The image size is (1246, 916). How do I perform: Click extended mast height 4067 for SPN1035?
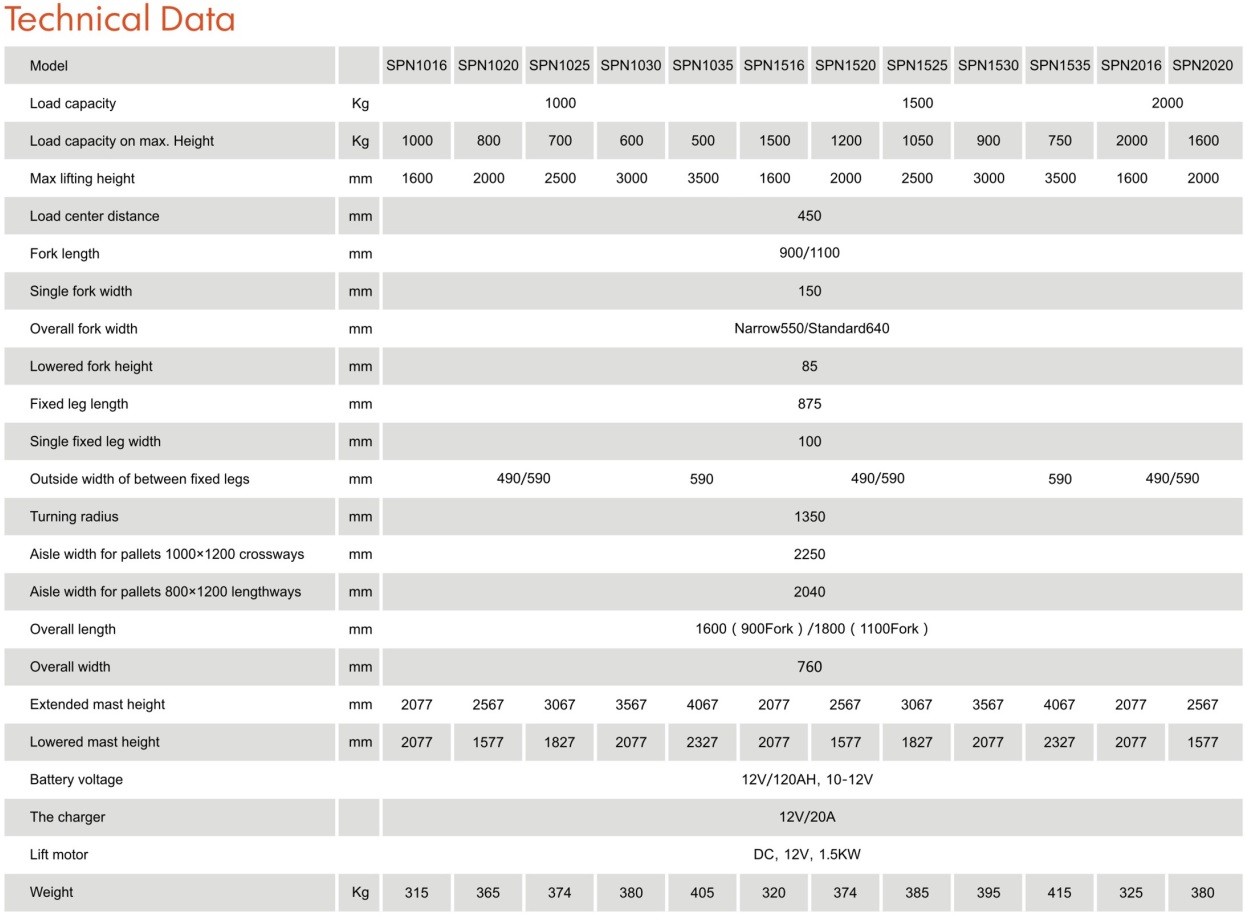pyautogui.click(x=703, y=705)
